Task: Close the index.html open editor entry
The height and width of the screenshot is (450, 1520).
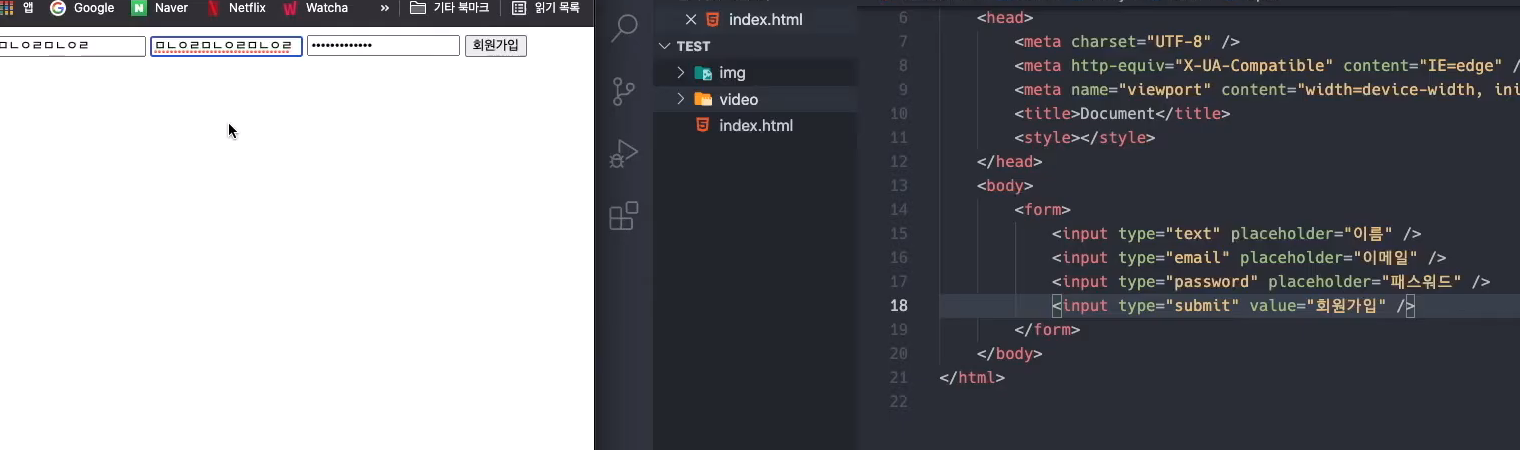Action: coord(690,19)
